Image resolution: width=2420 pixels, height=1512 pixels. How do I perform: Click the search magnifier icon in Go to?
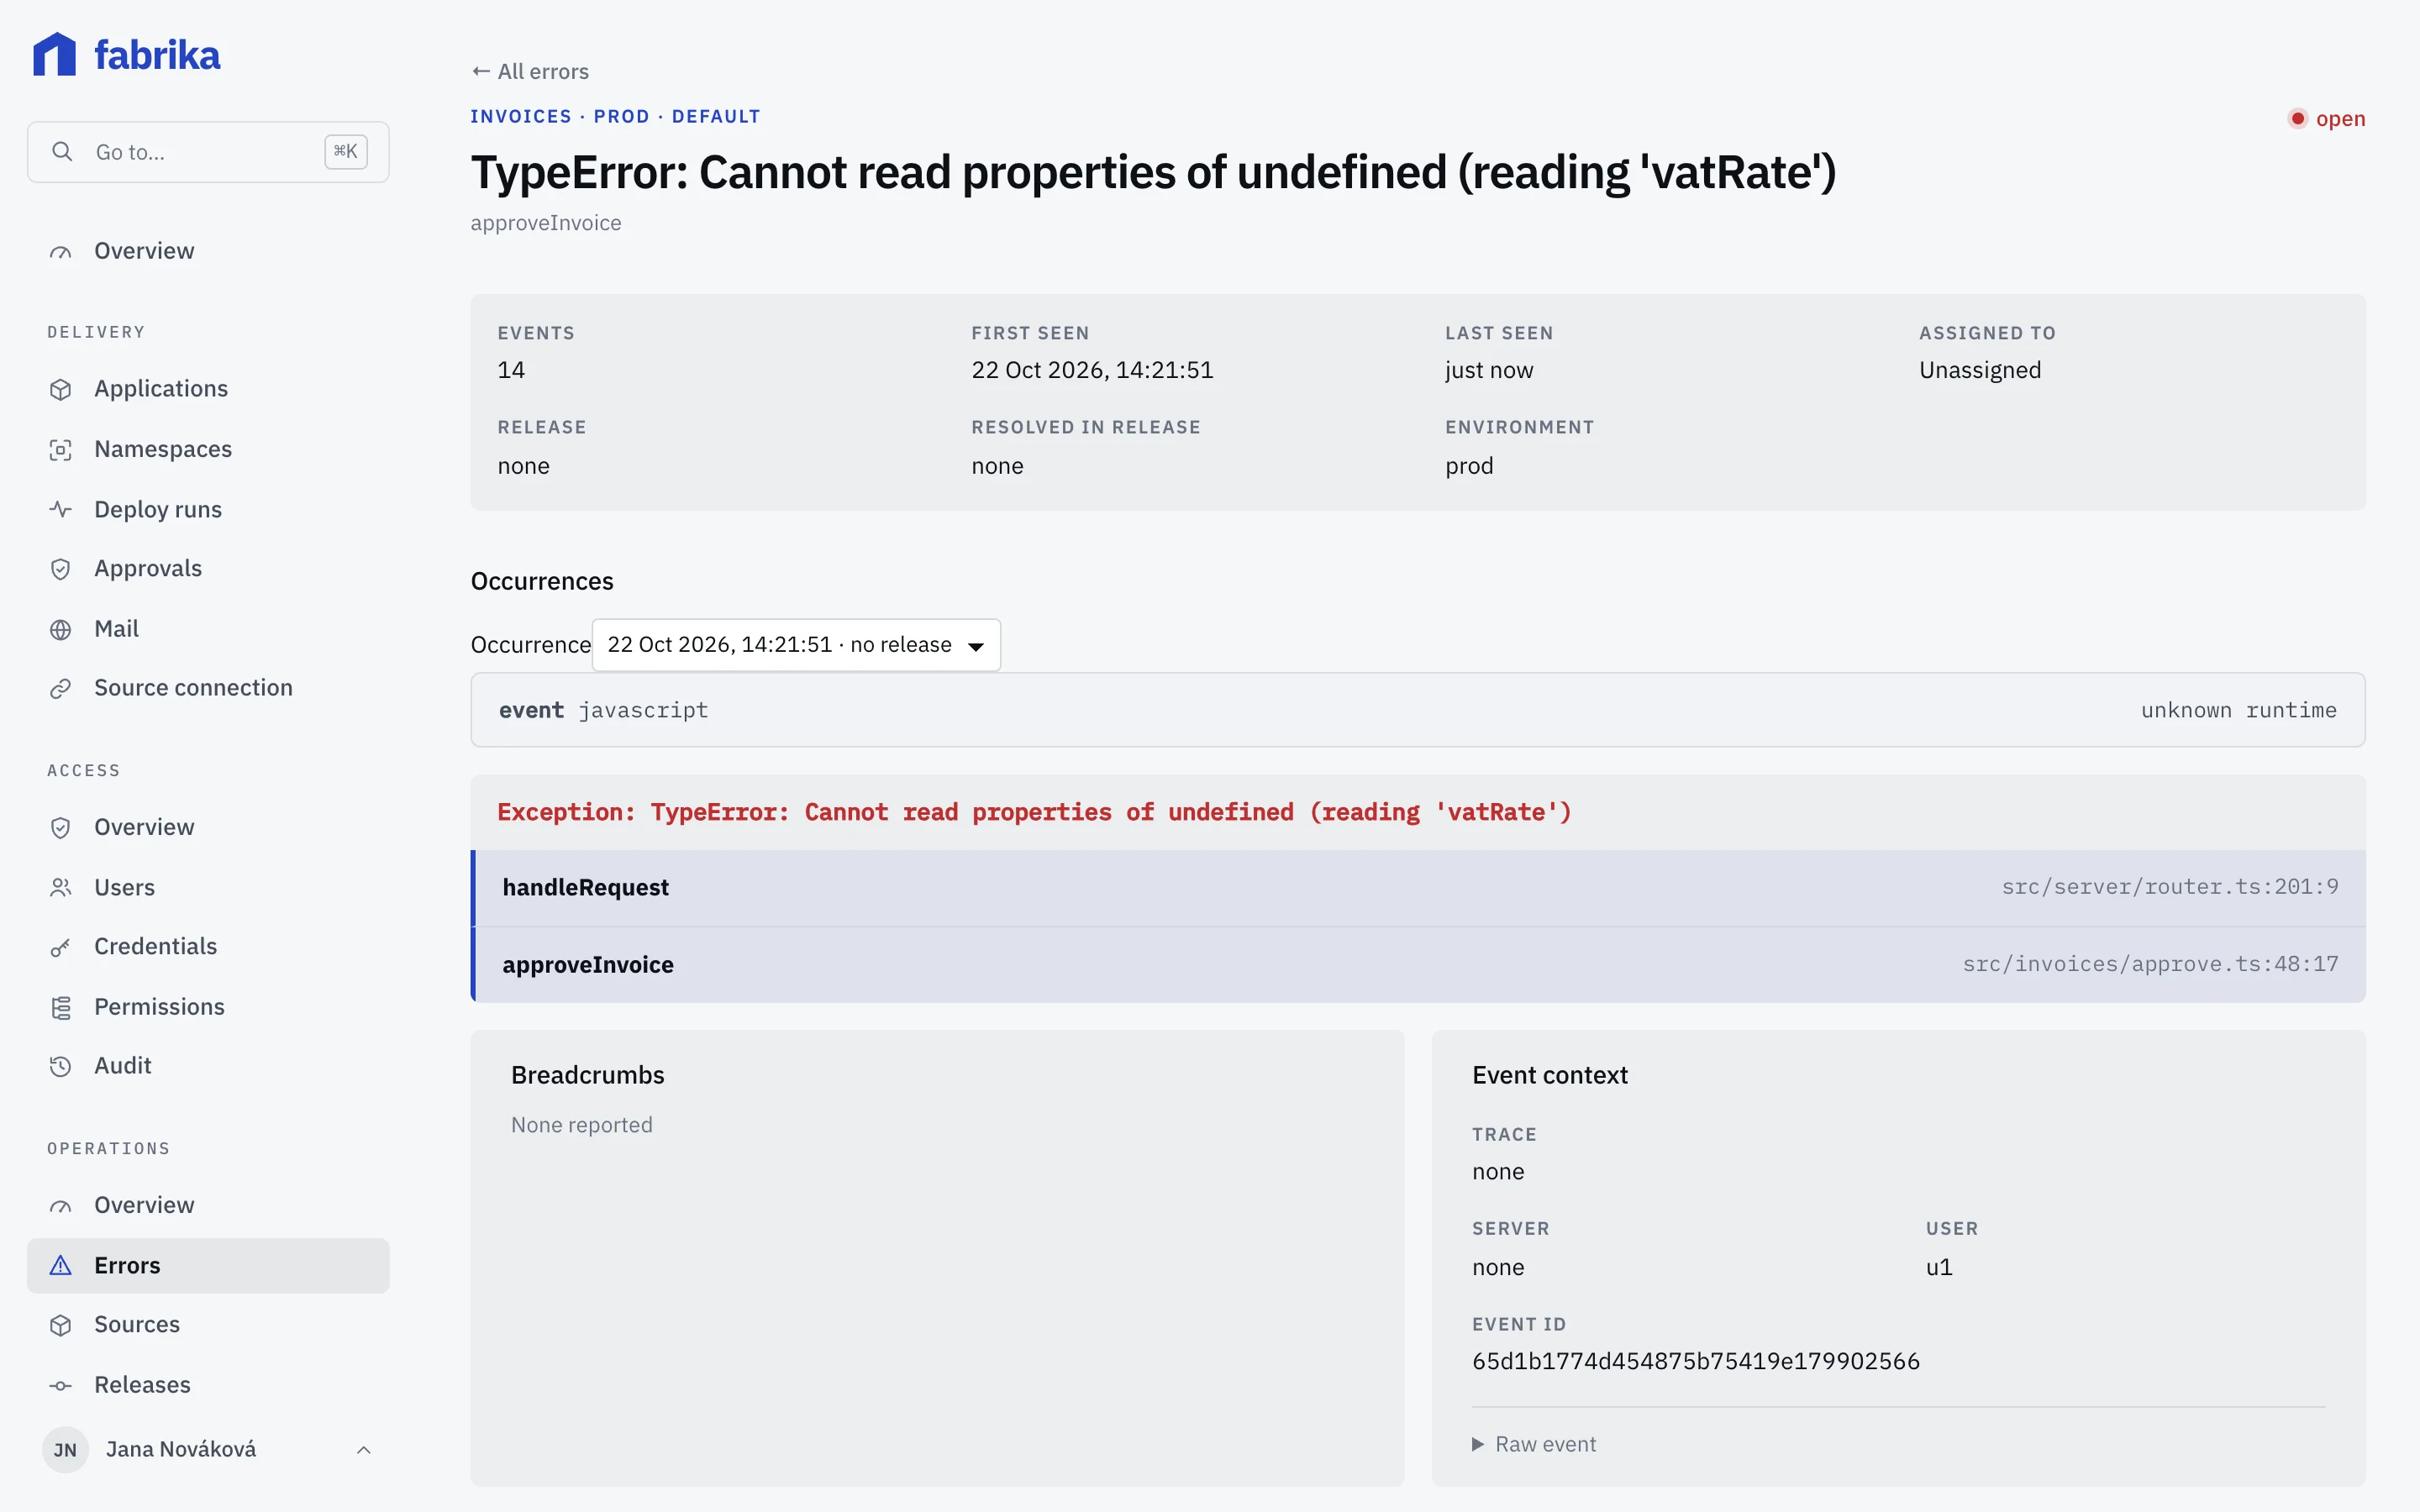(62, 152)
